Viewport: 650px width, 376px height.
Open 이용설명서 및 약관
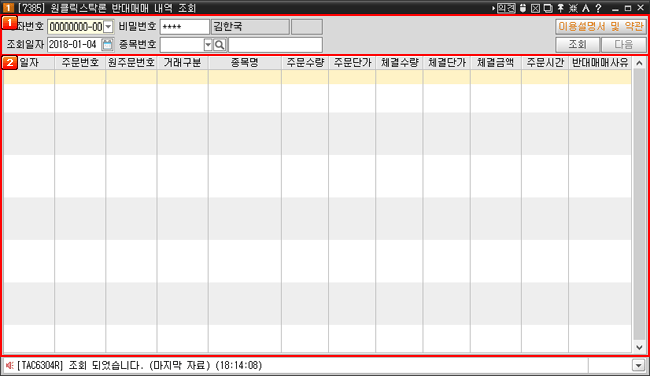click(601, 27)
